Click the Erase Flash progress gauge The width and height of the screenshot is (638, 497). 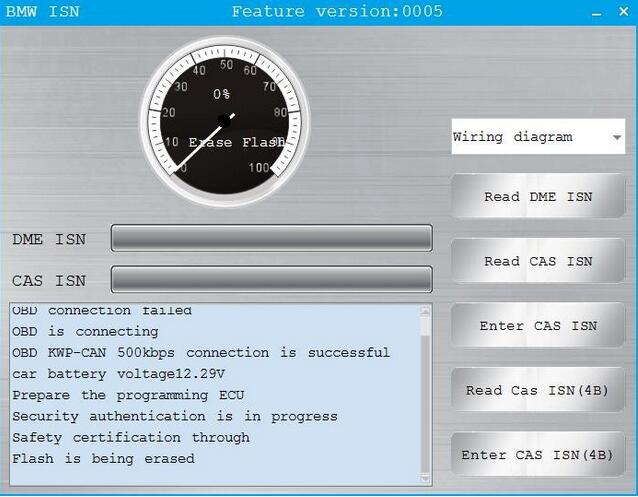pyautogui.click(x=224, y=121)
